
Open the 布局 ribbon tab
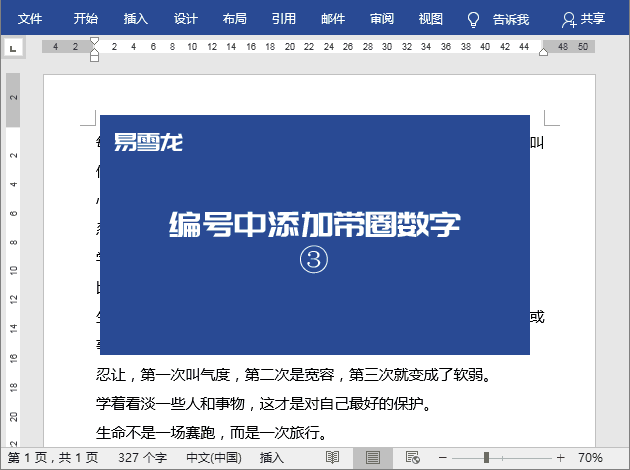(235, 18)
